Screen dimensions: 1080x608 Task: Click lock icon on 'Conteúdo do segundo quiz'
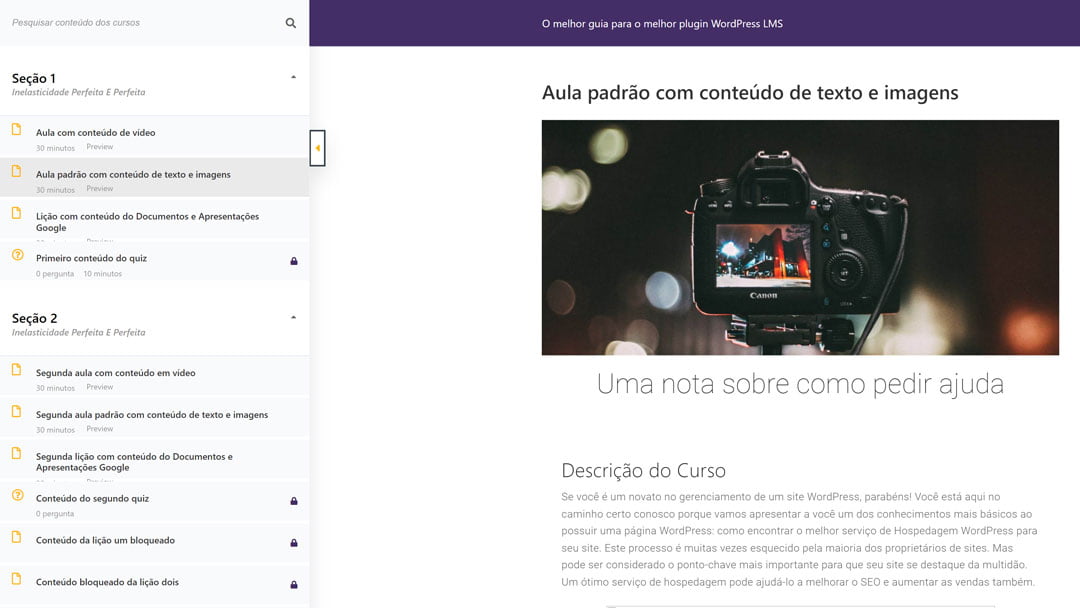(294, 501)
